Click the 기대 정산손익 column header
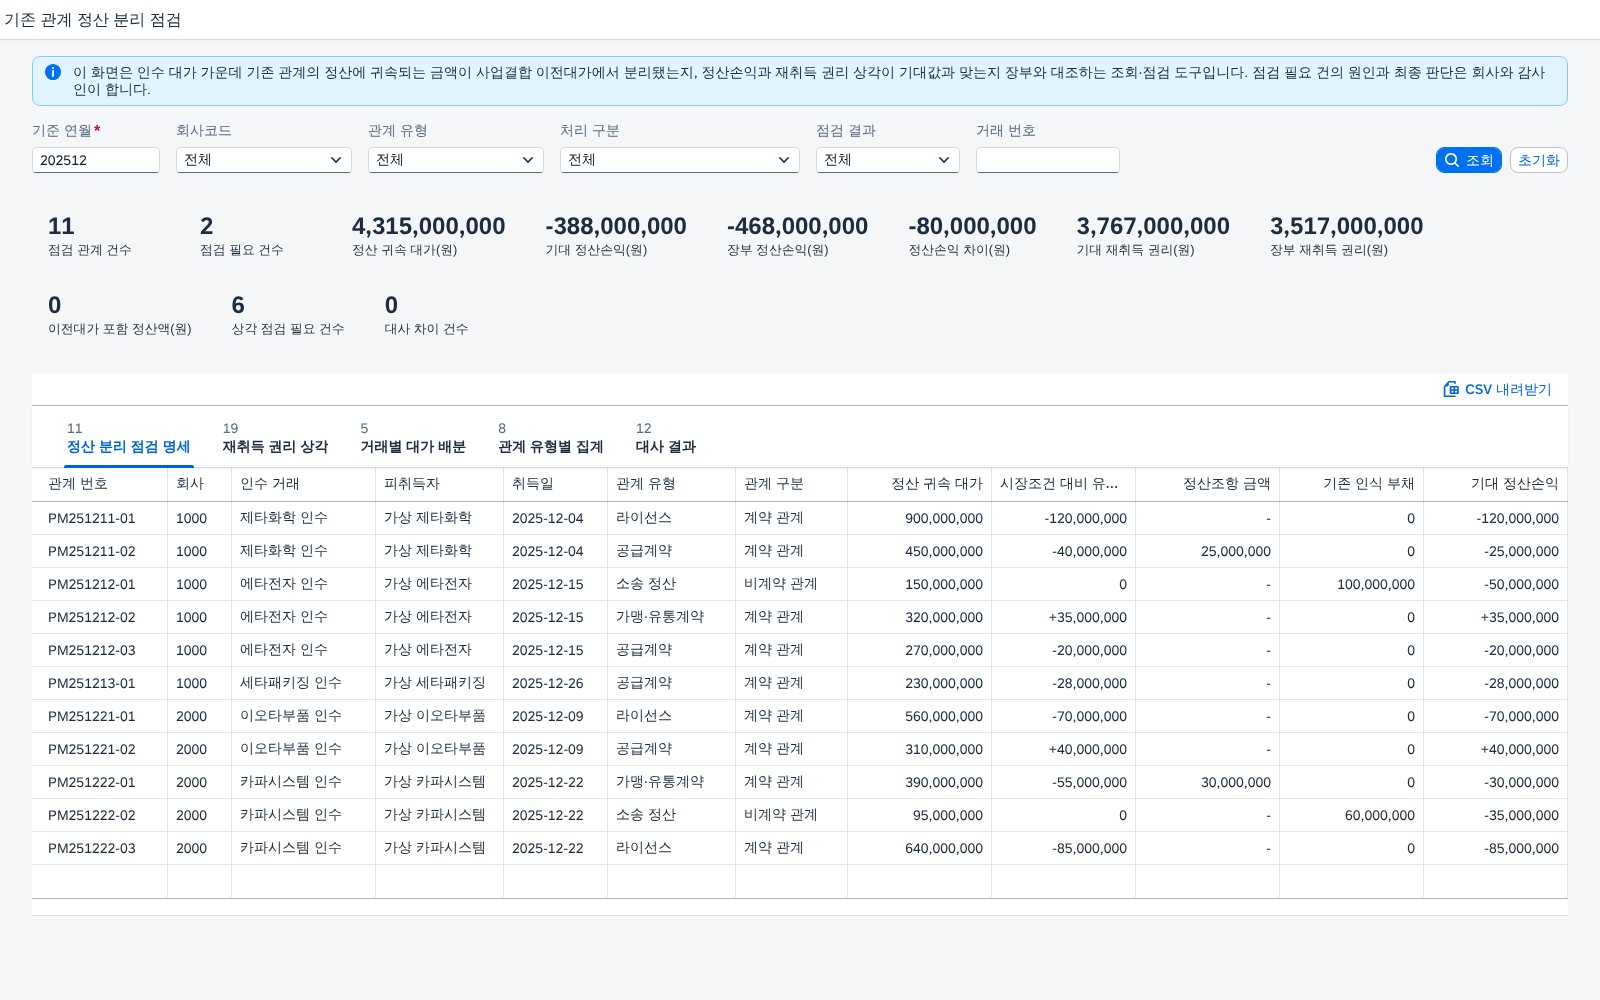 click(x=1495, y=484)
